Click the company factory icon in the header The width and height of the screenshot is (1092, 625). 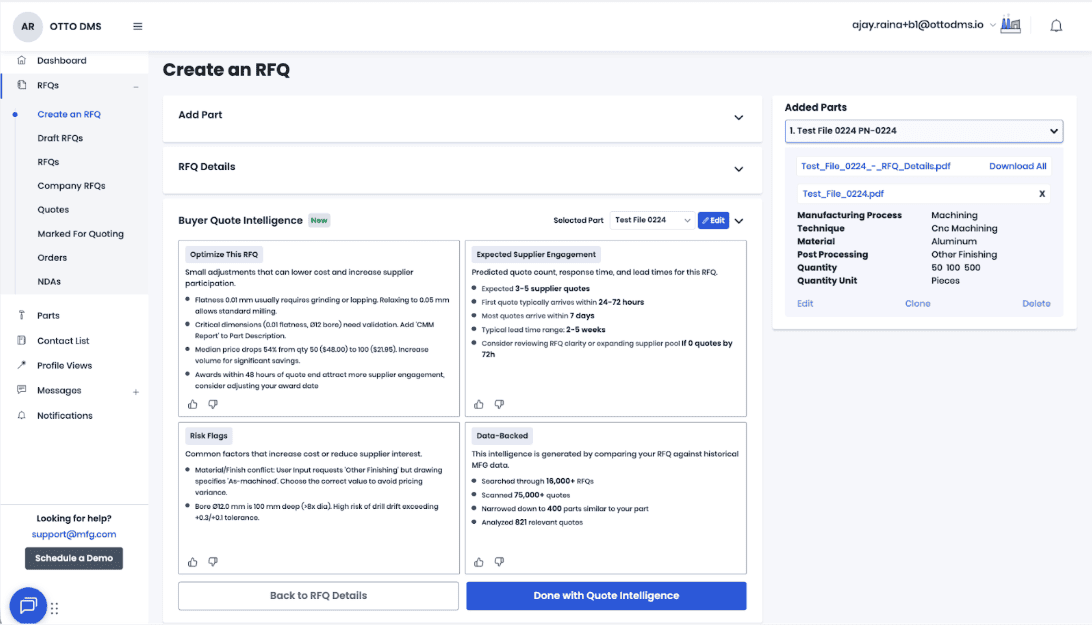point(1011,25)
